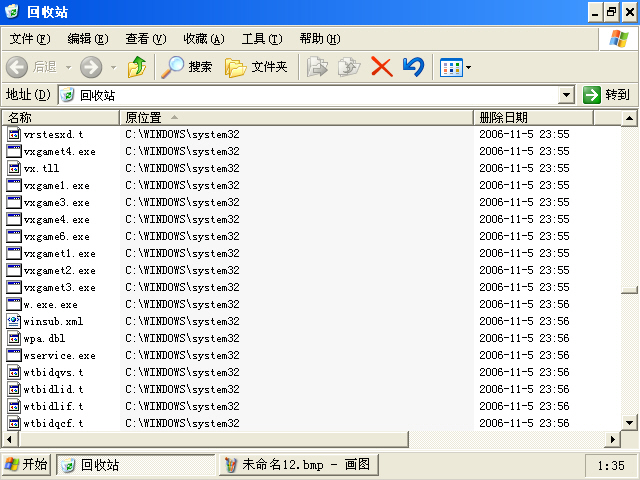Open the 帮助(H) menu
The image size is (640, 480).
320,39
